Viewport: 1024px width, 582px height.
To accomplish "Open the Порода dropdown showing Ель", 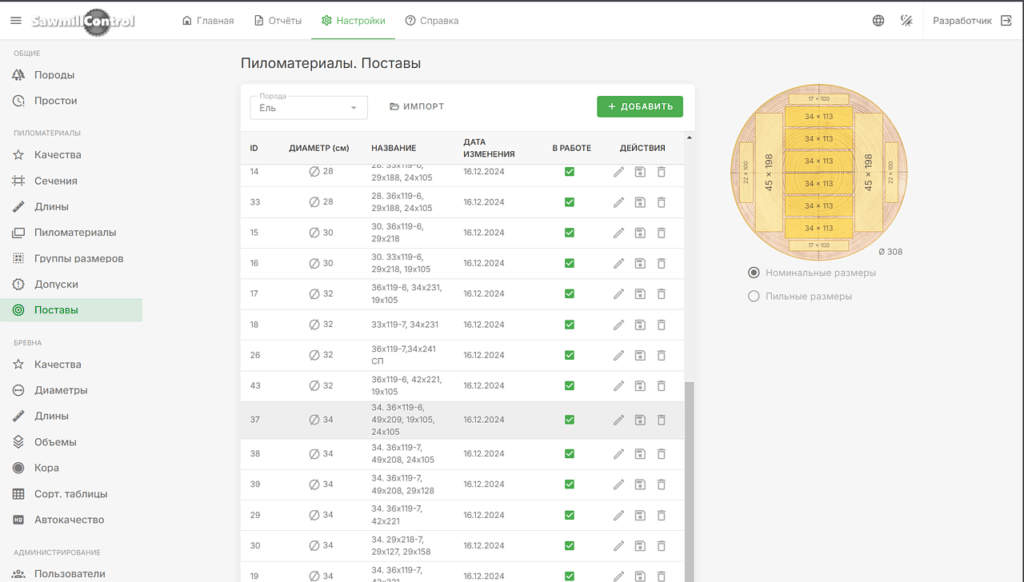I will pyautogui.click(x=308, y=107).
